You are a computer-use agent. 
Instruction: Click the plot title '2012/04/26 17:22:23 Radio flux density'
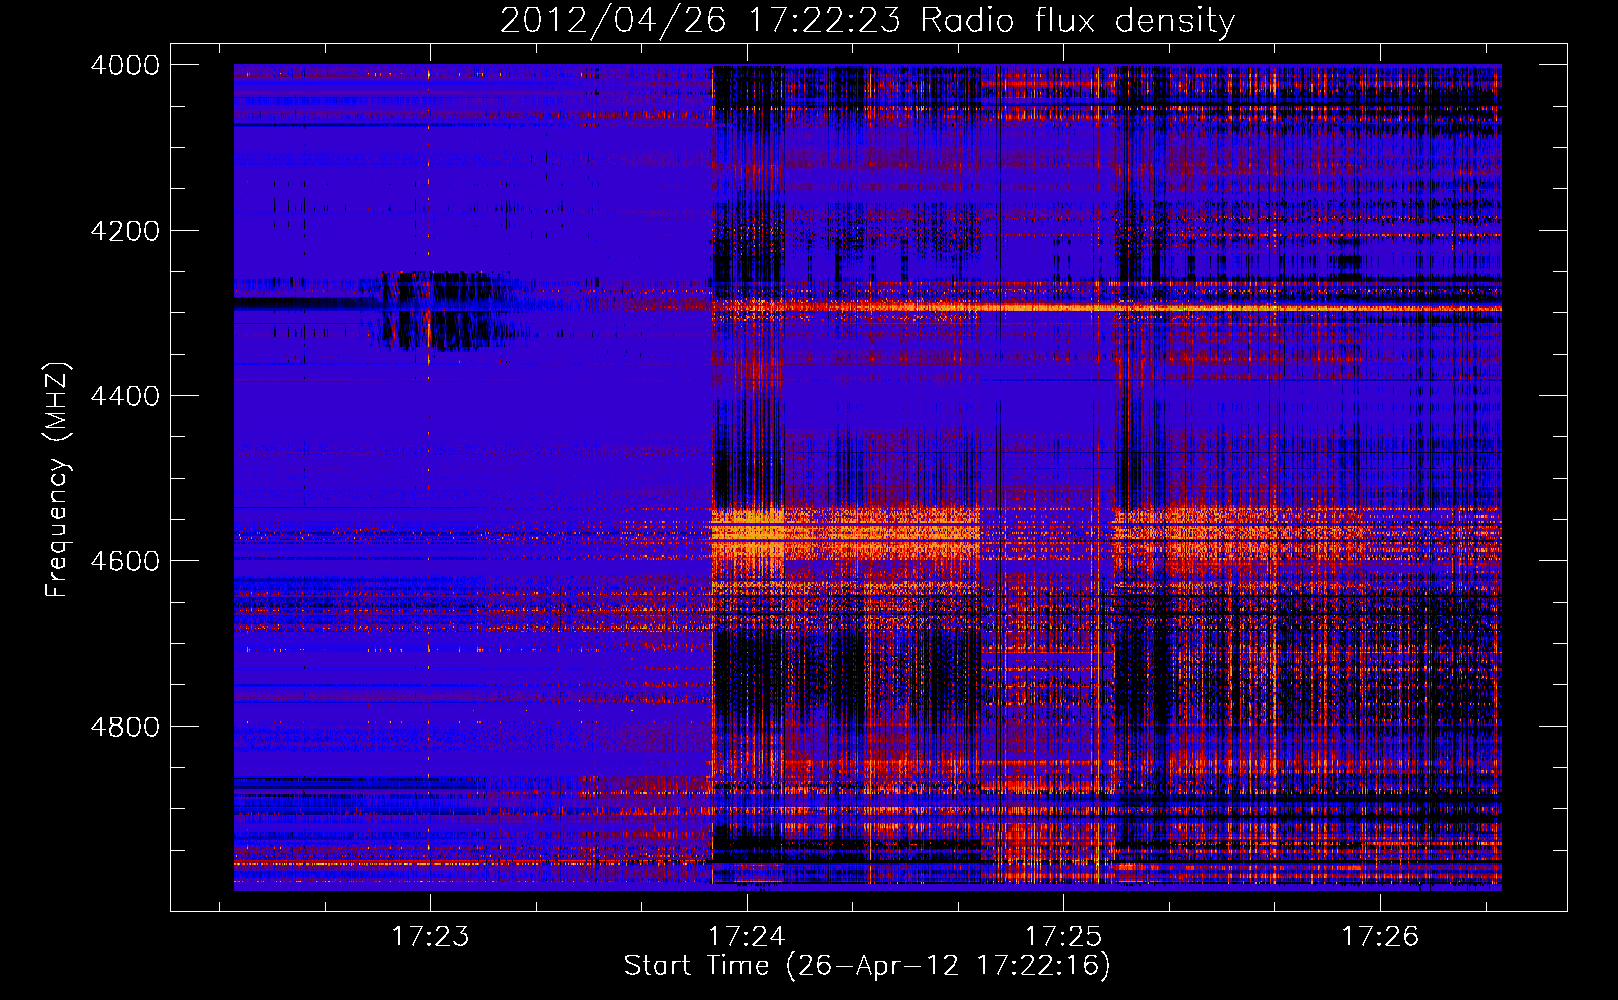(x=867, y=21)
